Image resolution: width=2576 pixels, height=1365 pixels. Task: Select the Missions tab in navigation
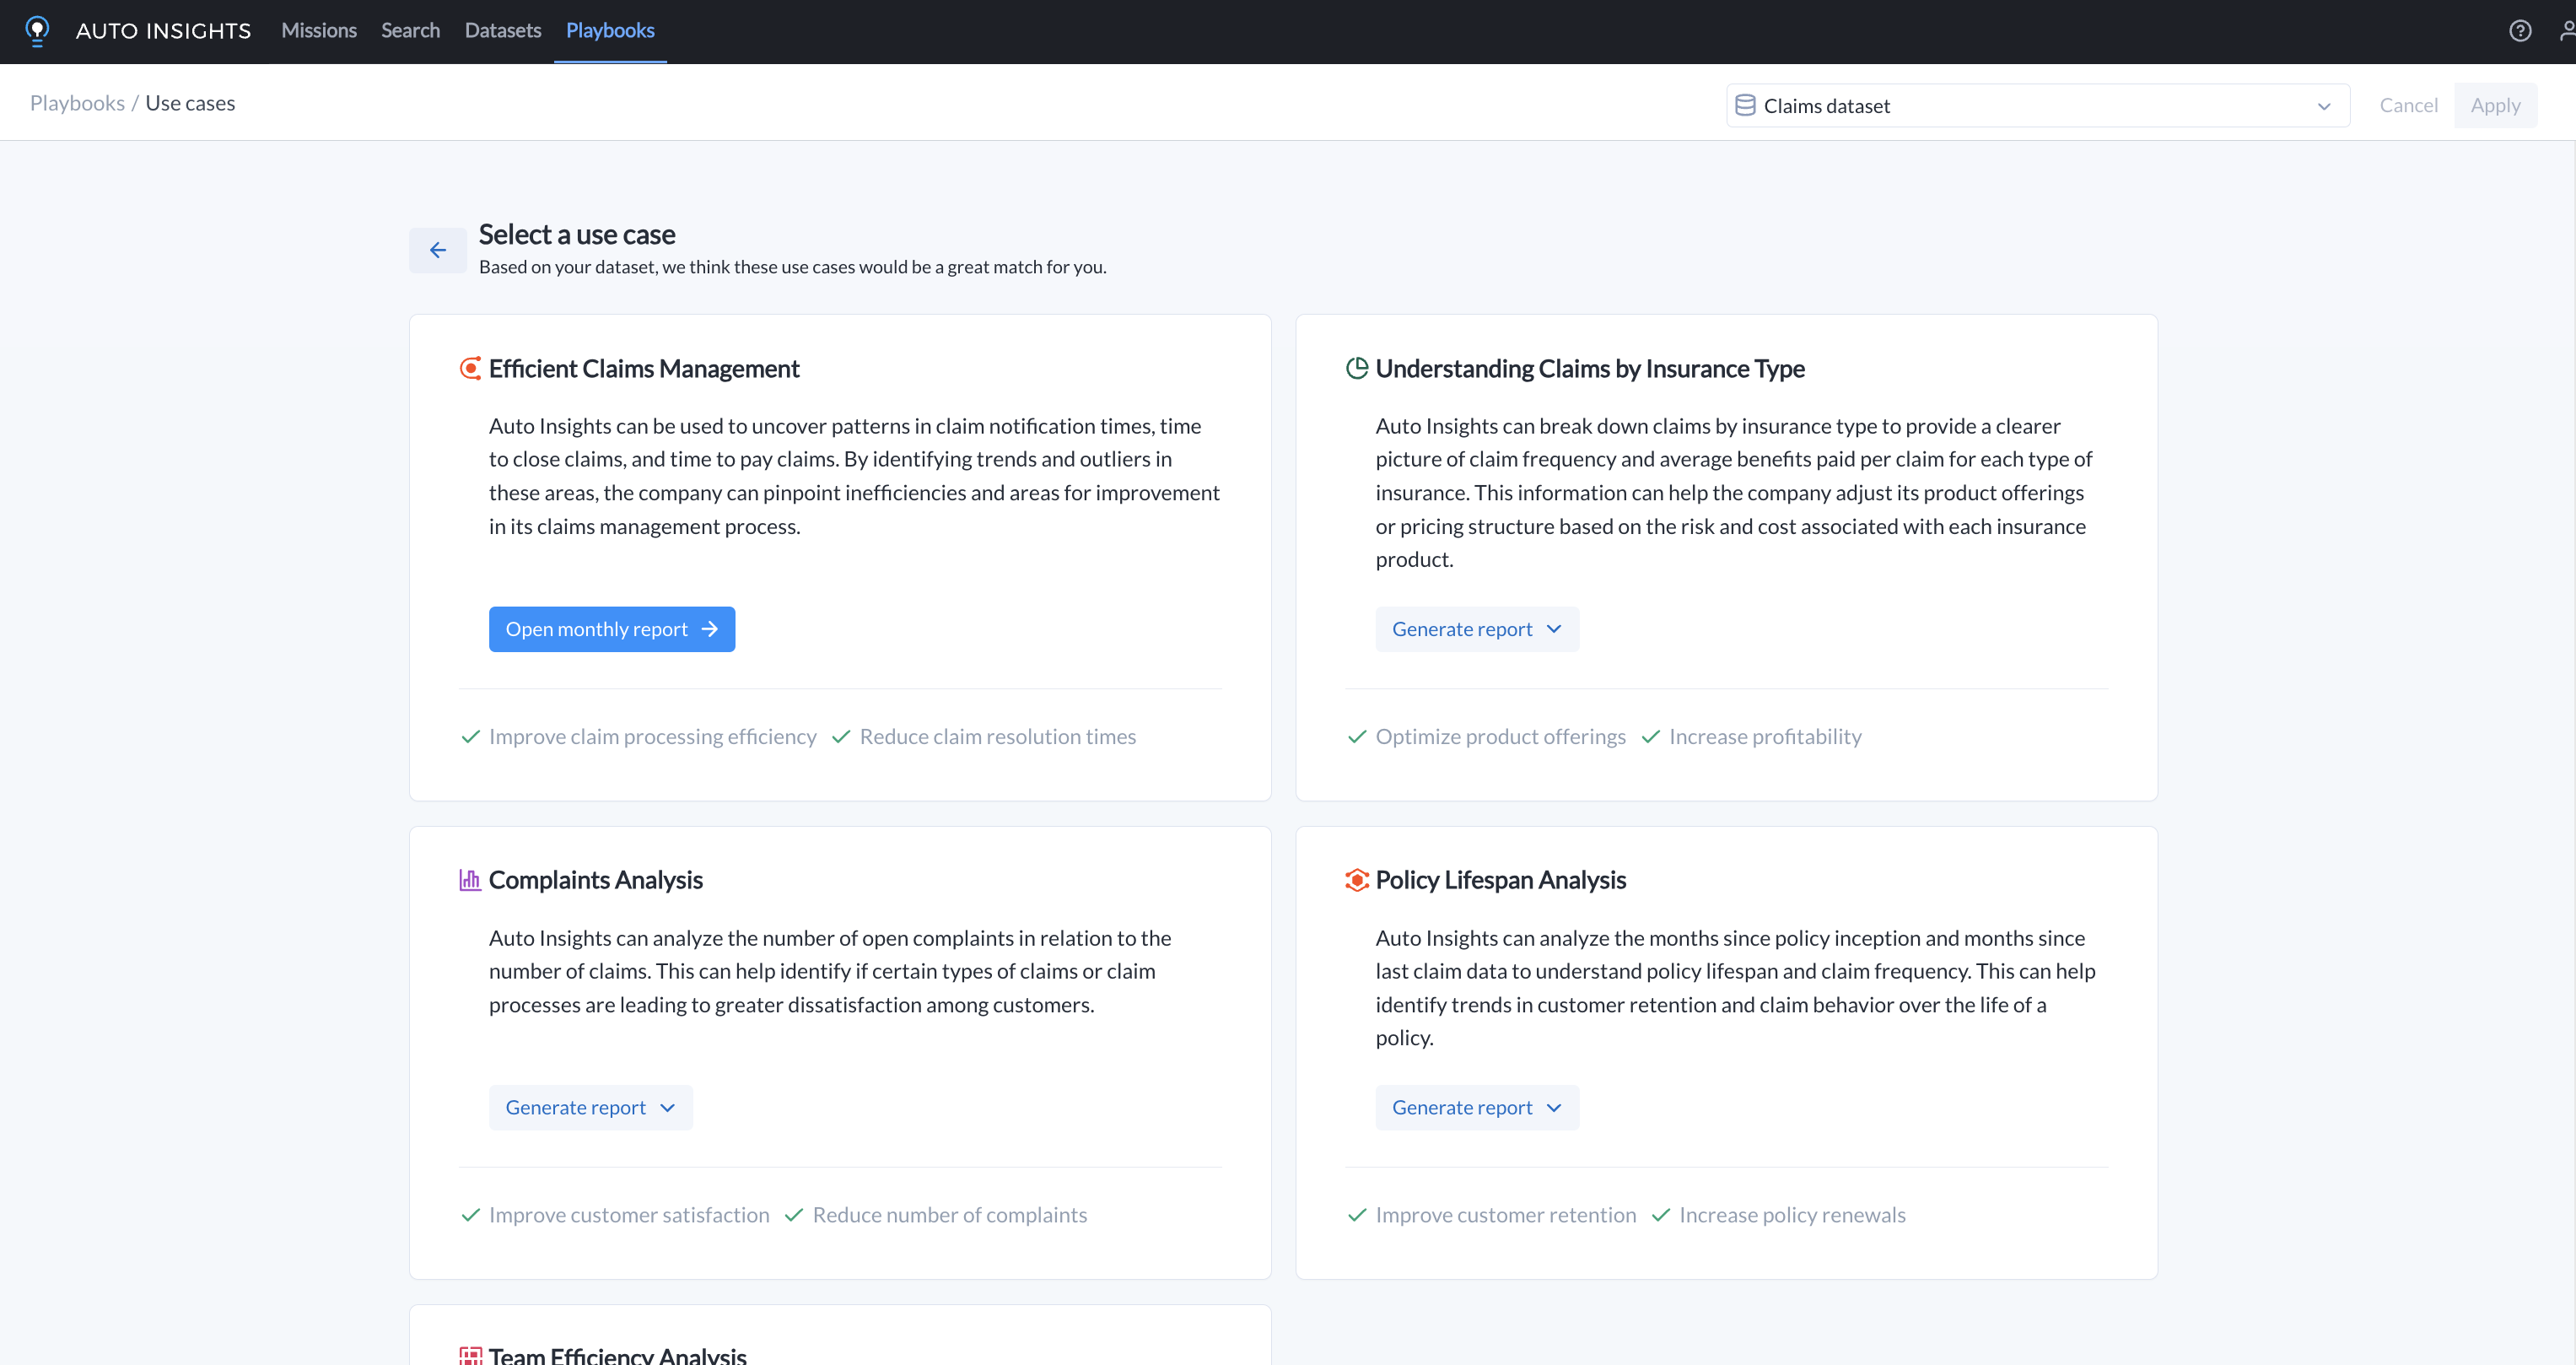(319, 30)
